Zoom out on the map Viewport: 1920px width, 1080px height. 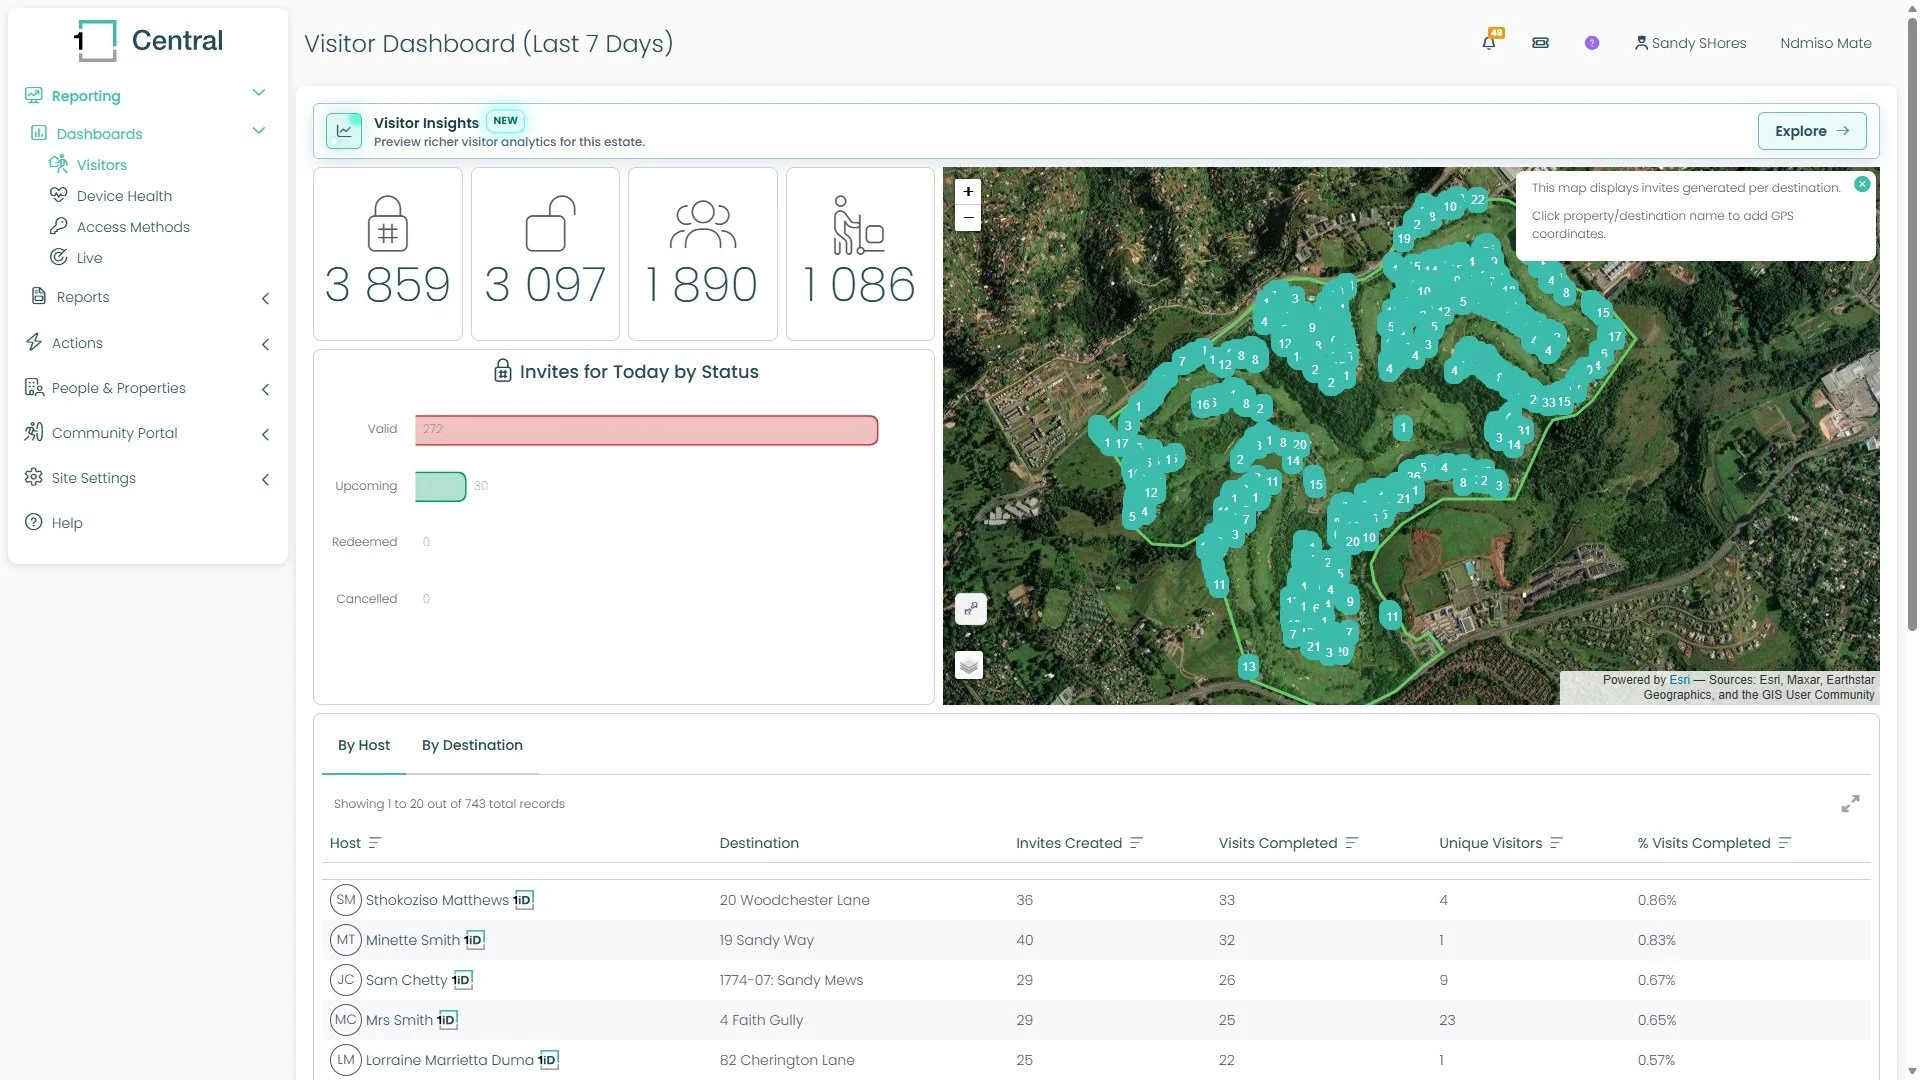click(968, 218)
